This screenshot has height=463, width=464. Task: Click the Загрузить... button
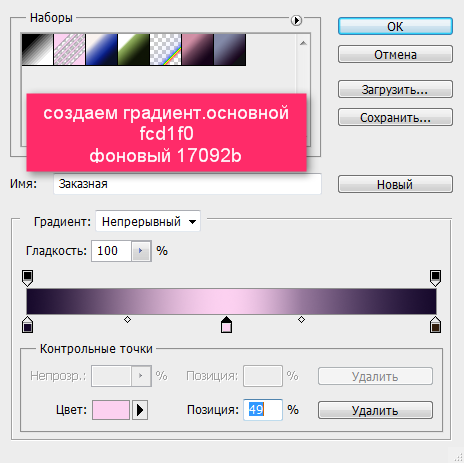[x=395, y=89]
